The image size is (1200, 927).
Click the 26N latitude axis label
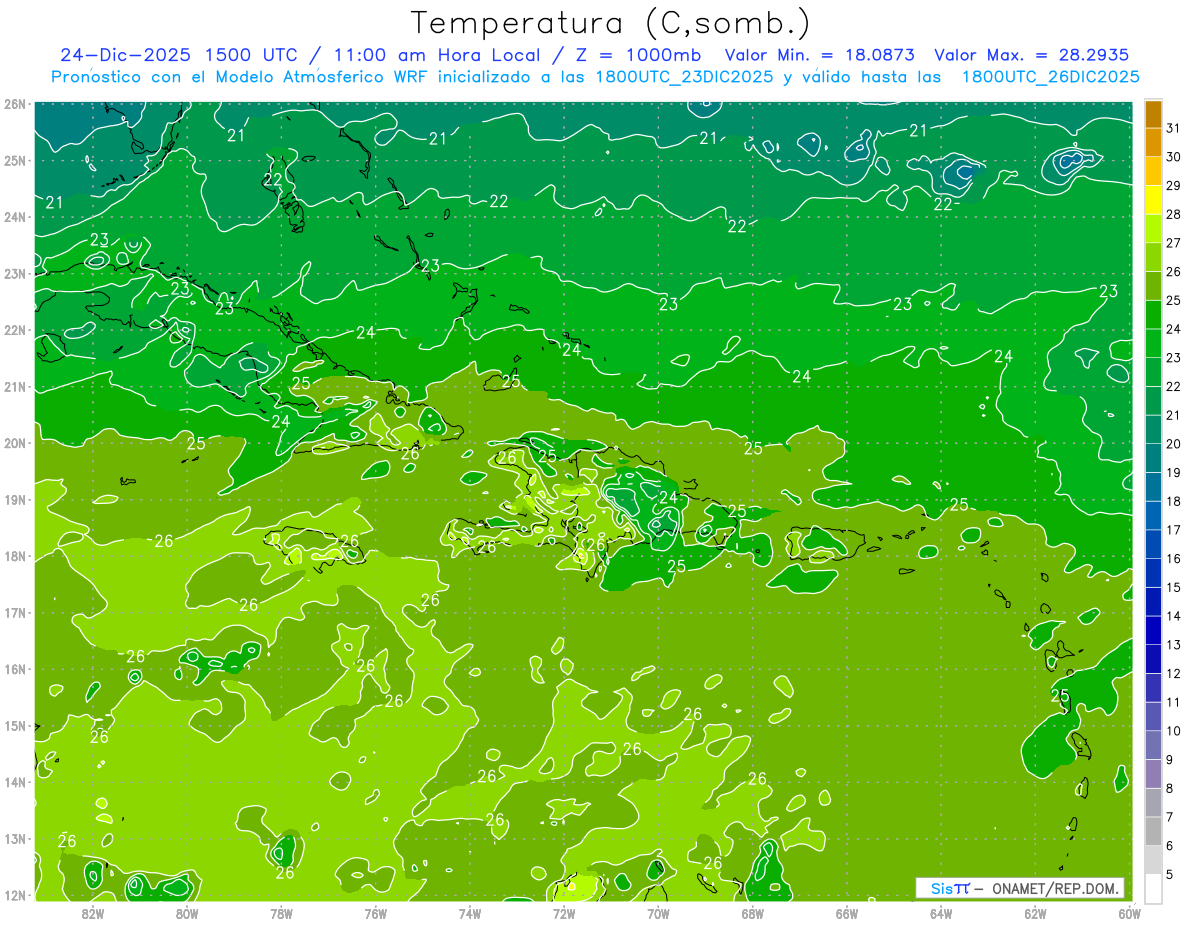click(14, 104)
